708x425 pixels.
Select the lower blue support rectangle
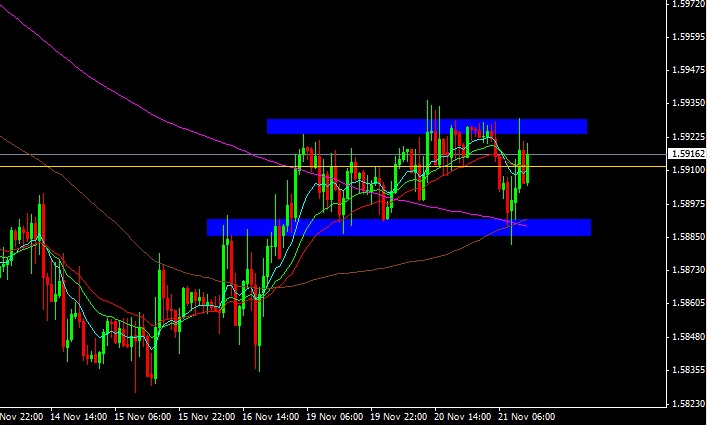399,227
